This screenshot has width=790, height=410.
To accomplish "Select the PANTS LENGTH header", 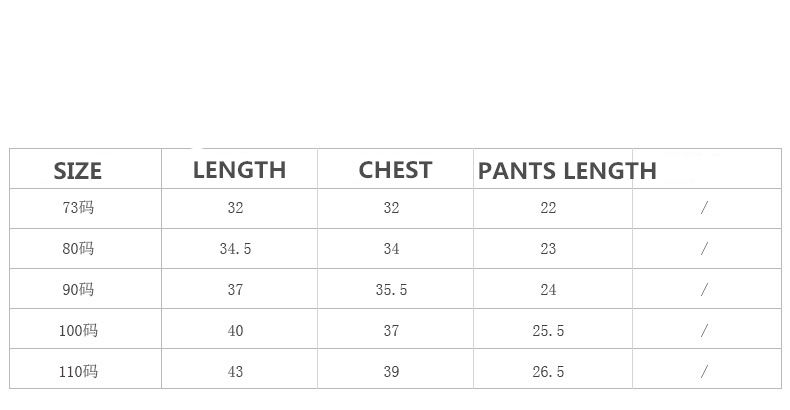I will point(567,171).
